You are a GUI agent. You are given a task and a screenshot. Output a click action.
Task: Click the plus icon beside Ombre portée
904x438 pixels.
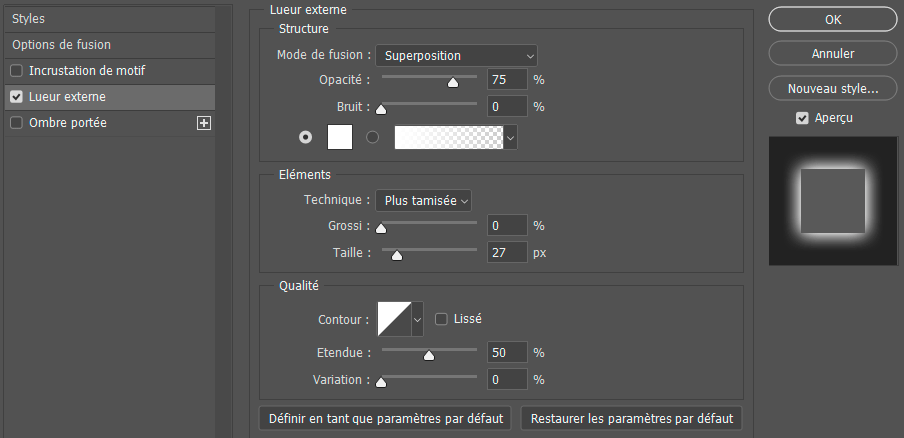[x=204, y=123]
